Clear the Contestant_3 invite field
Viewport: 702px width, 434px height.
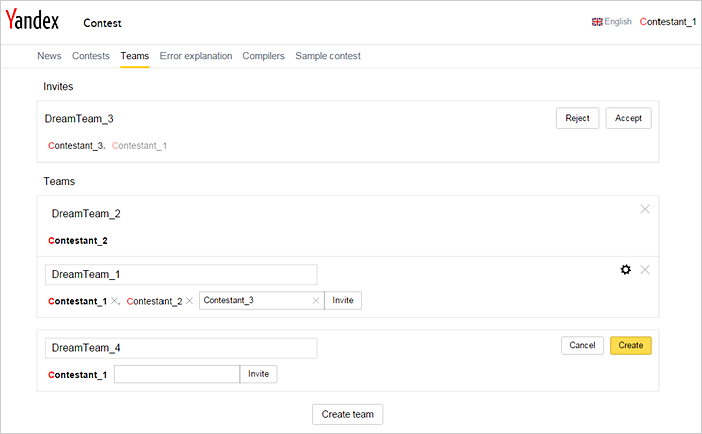[x=316, y=301]
